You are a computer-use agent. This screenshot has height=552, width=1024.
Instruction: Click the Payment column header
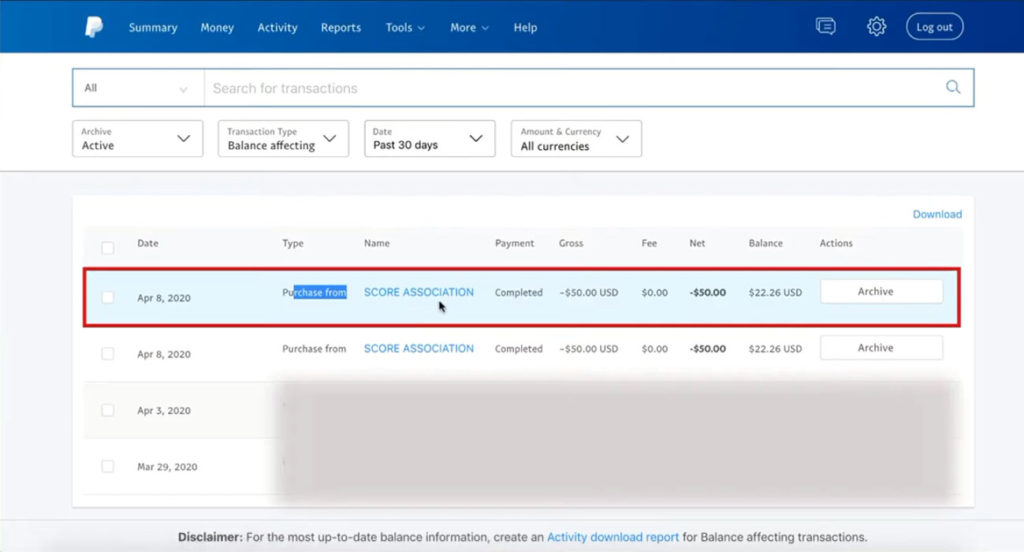515,243
